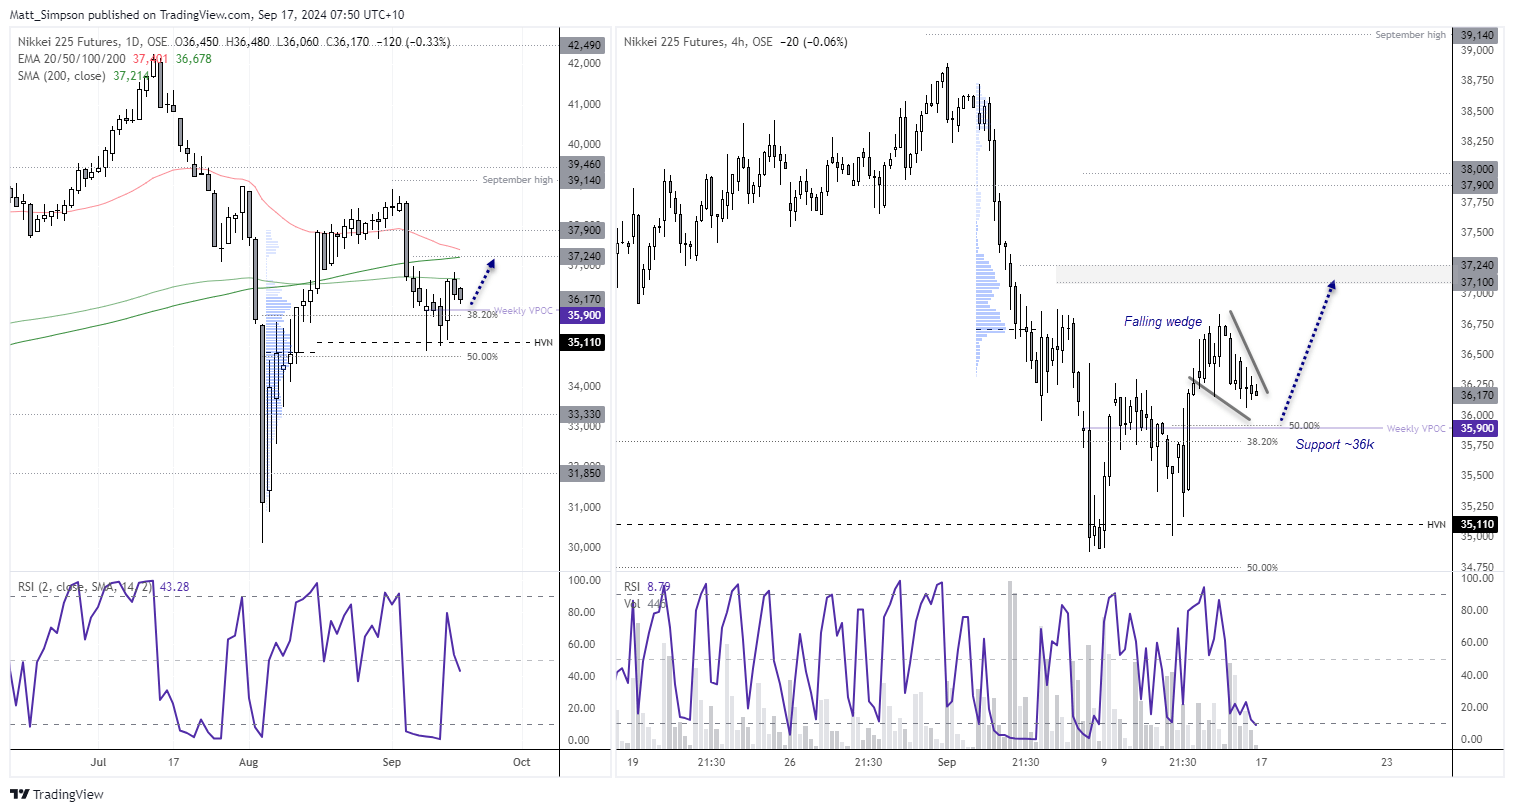
Task: Click the HVN label on daily chart
Action: (543, 342)
